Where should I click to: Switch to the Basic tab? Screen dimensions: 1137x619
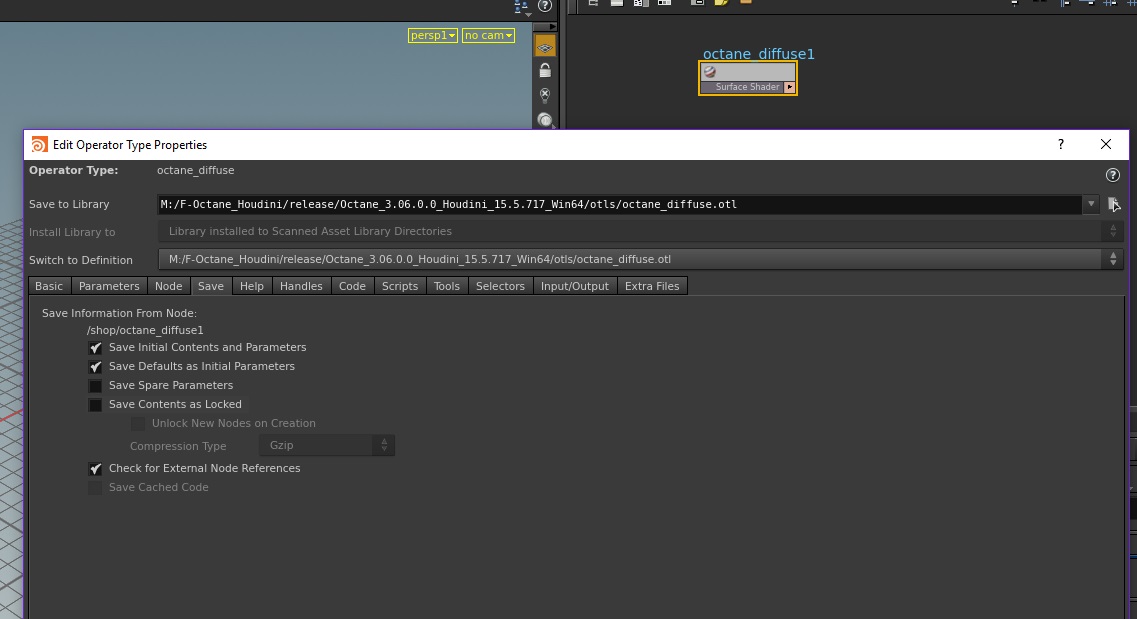tap(49, 286)
